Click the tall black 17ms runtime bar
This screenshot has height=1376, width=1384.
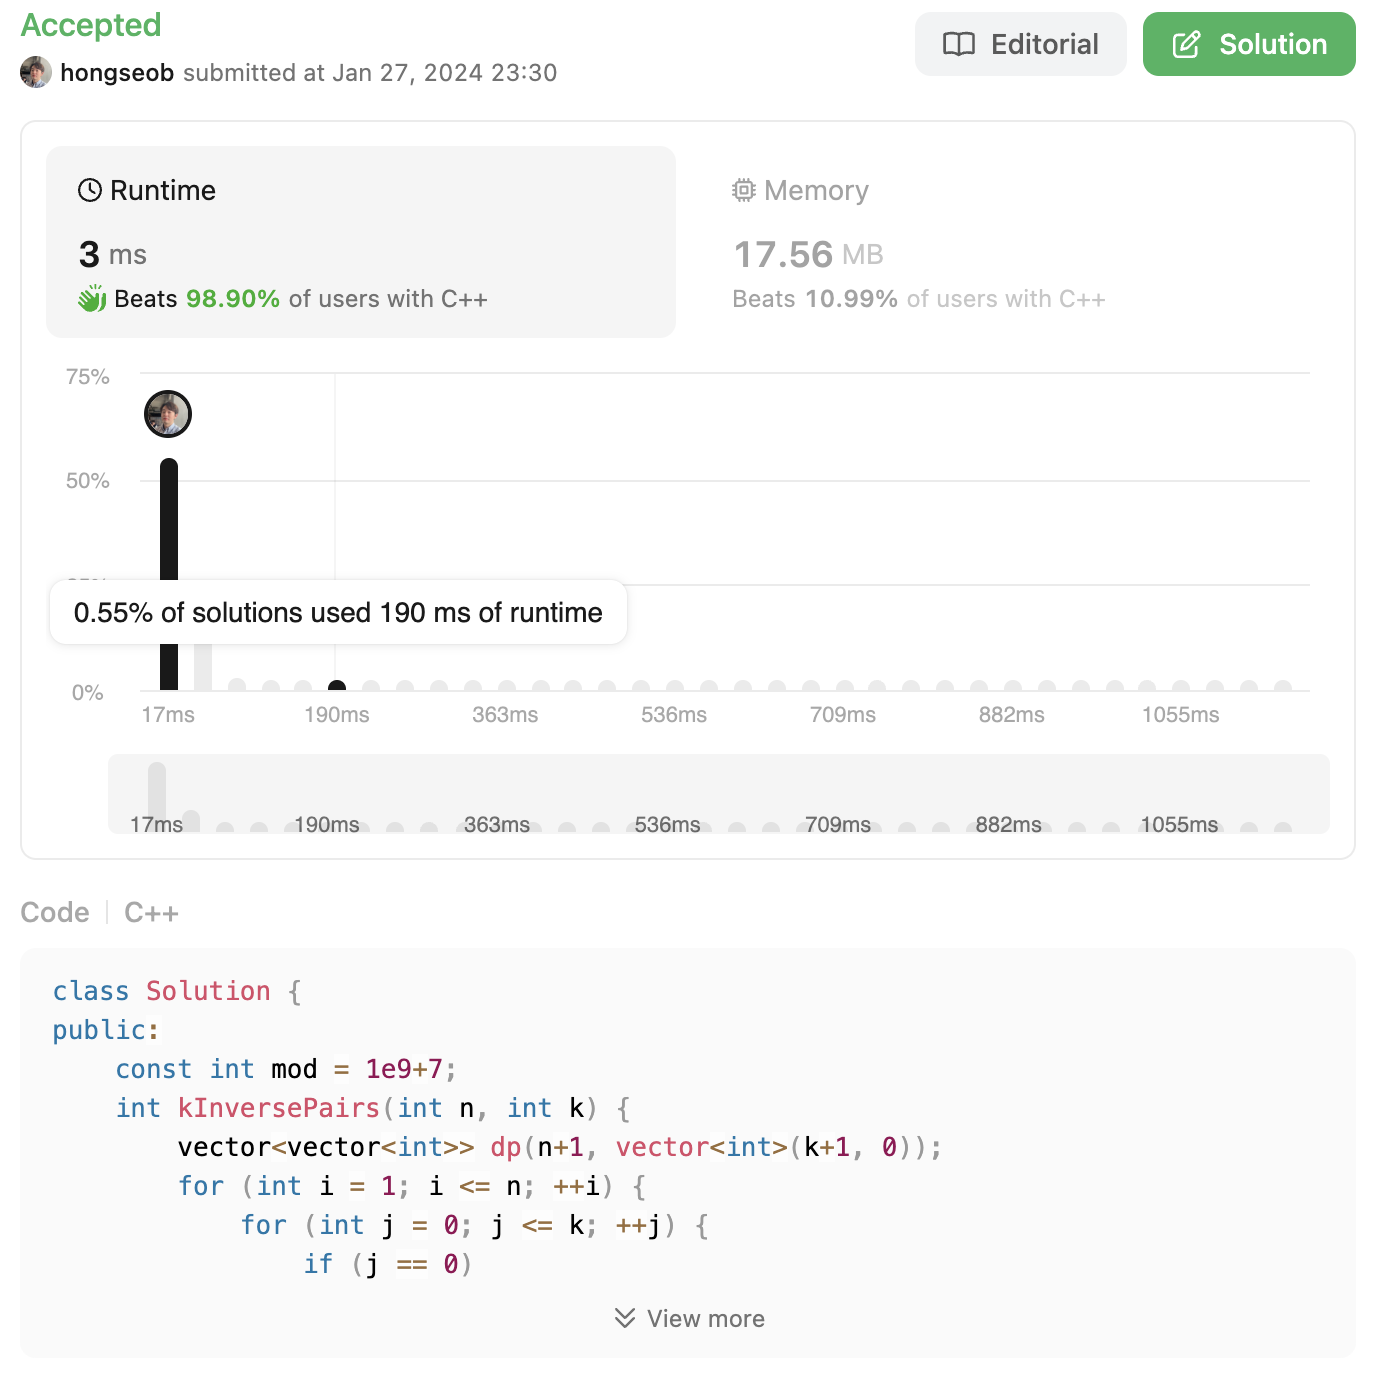click(169, 575)
